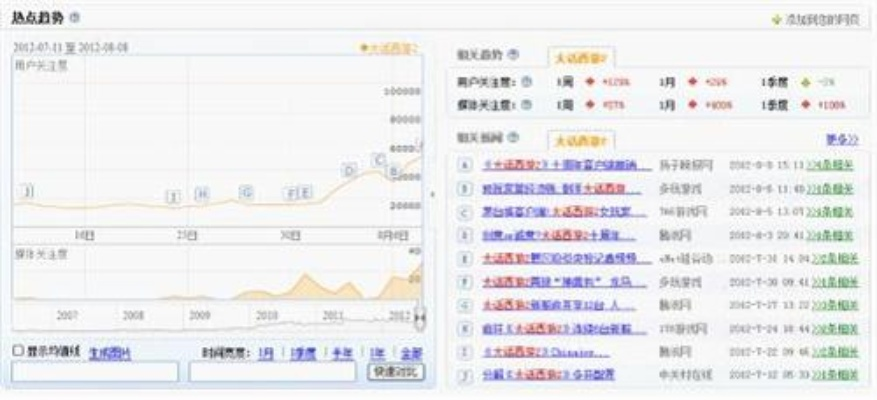The image size is (877, 400).
Task: Click year 2007 on the overview timeline
Action: (x=67, y=316)
